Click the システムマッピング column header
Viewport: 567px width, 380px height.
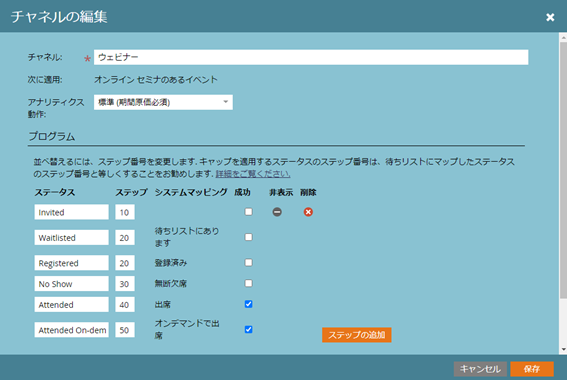(191, 192)
